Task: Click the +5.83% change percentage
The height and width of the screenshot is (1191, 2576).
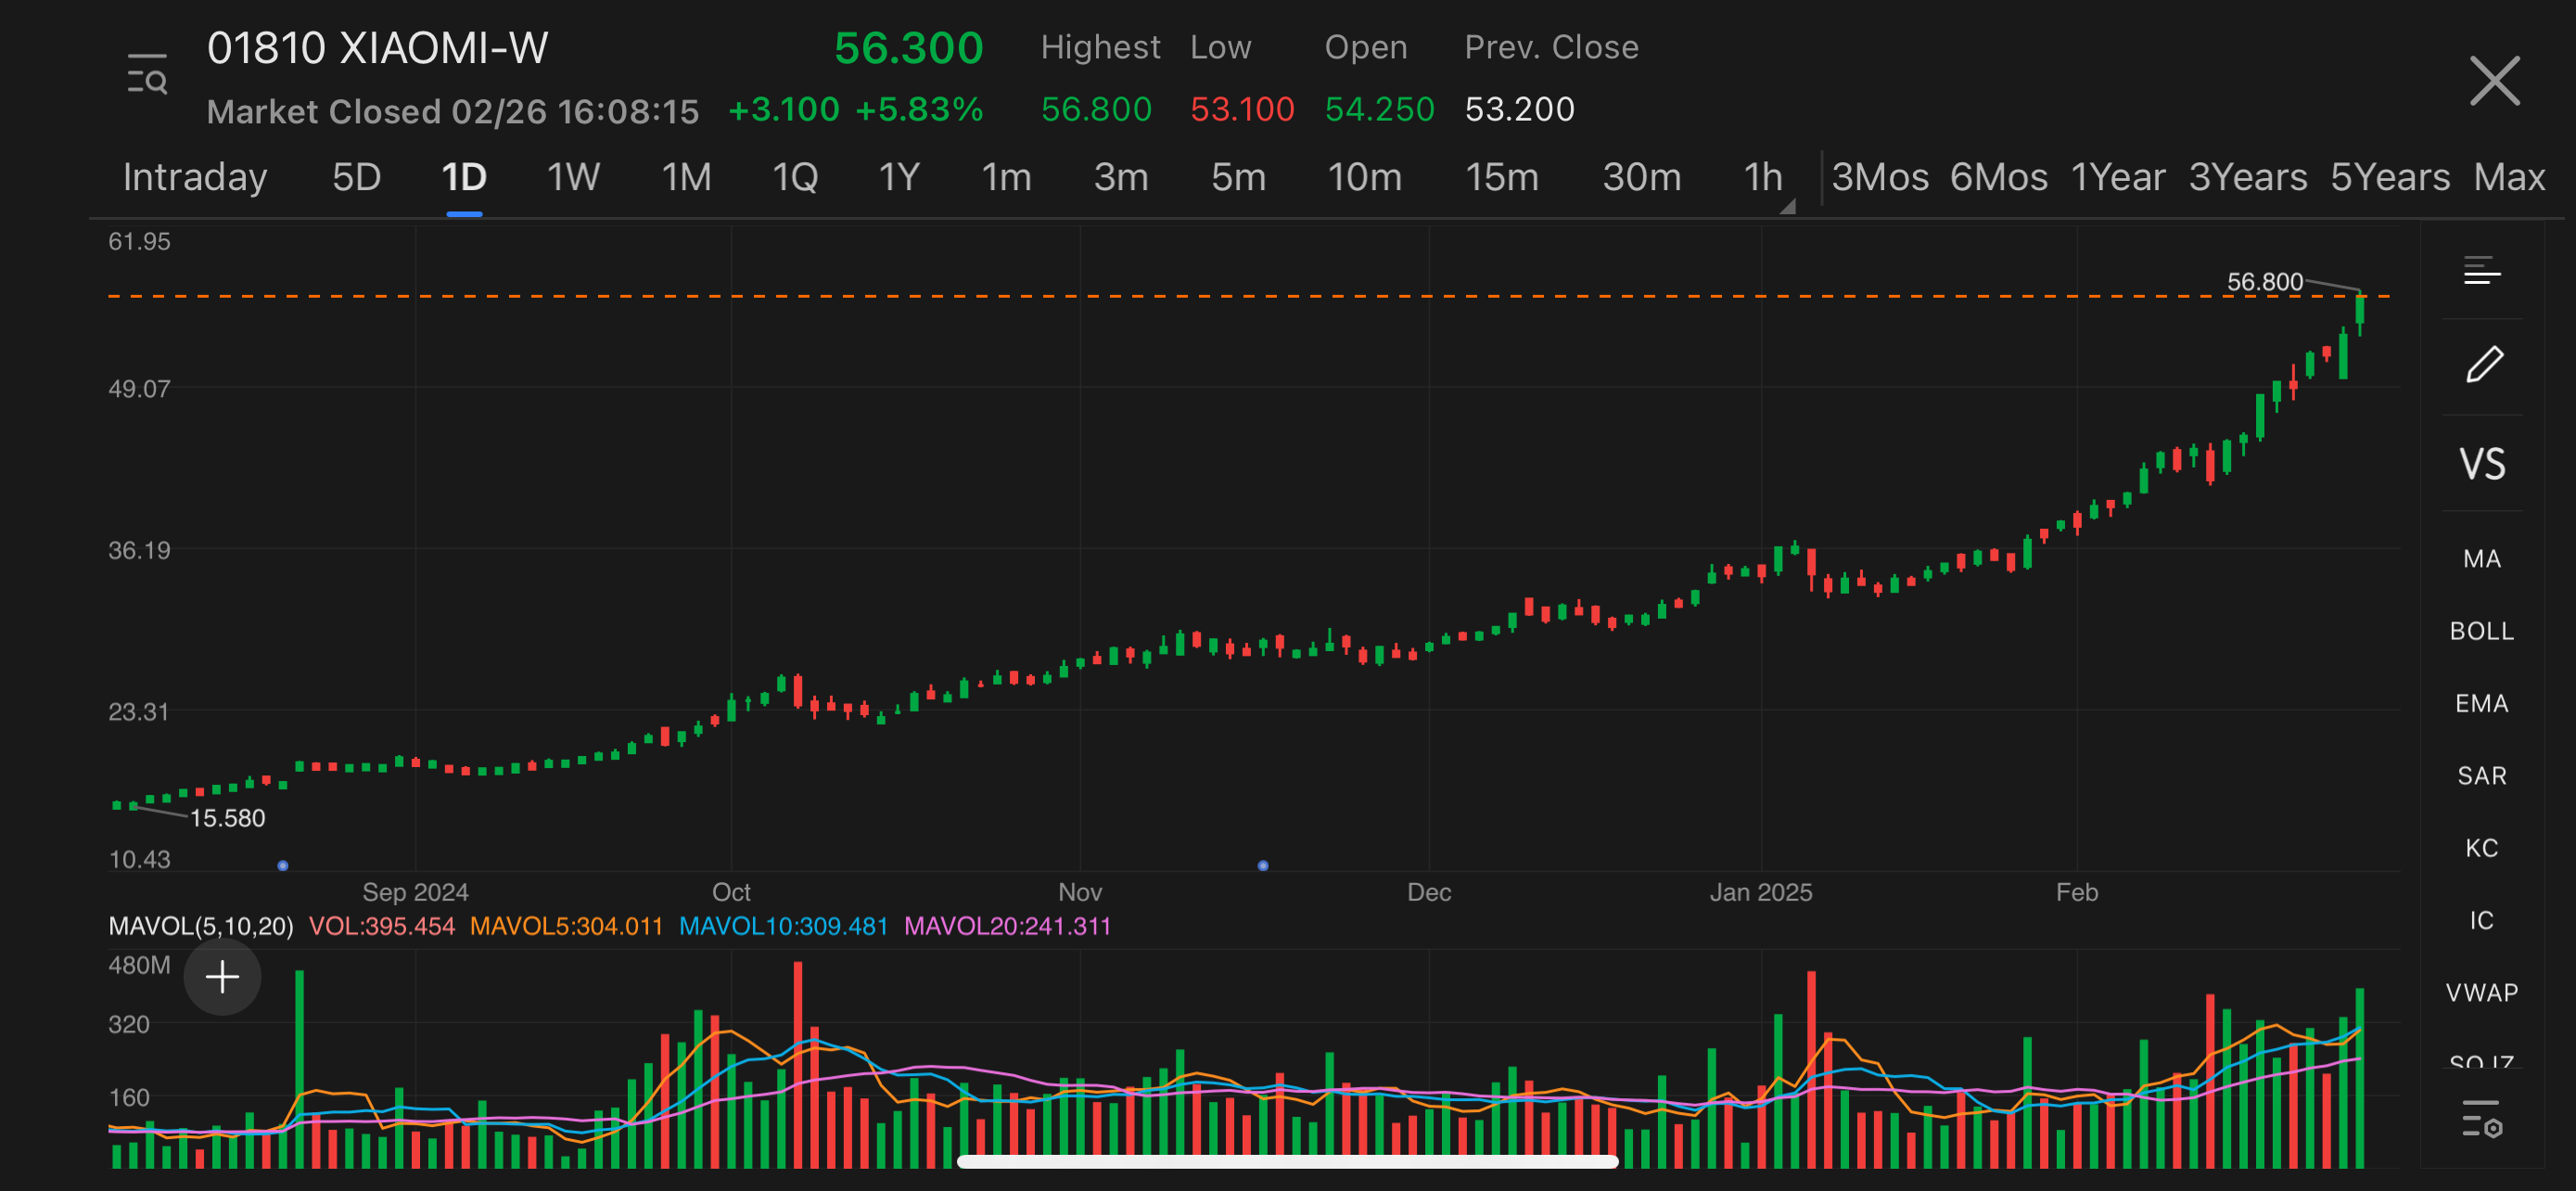Action: 919,109
